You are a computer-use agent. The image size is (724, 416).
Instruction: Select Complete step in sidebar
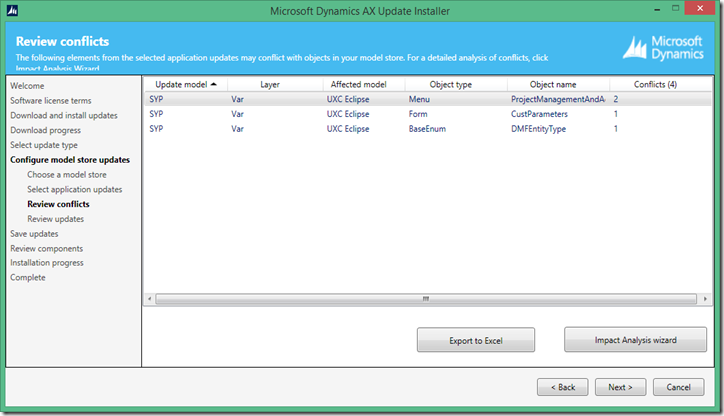[x=28, y=277]
